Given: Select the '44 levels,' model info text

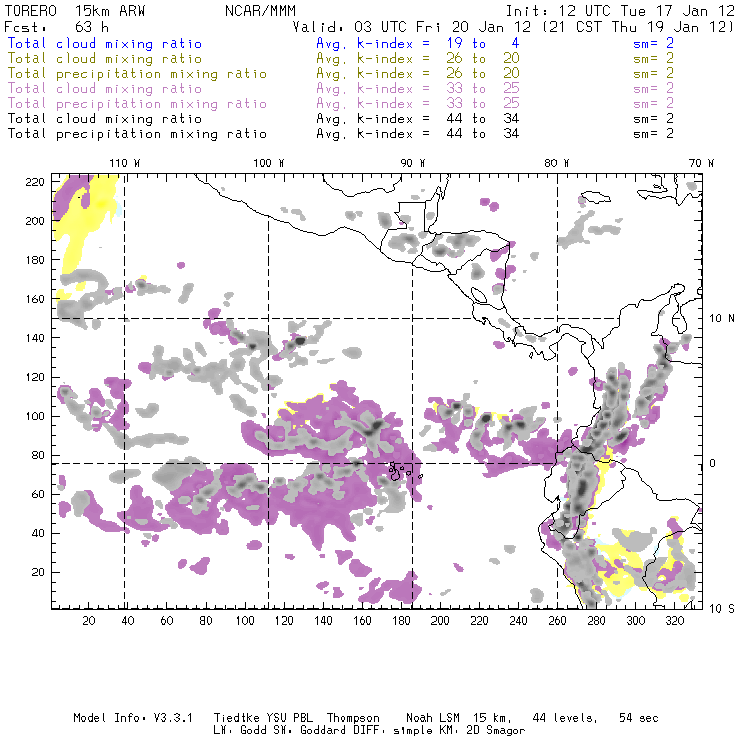Looking at the screenshot, I should click(x=565, y=718).
